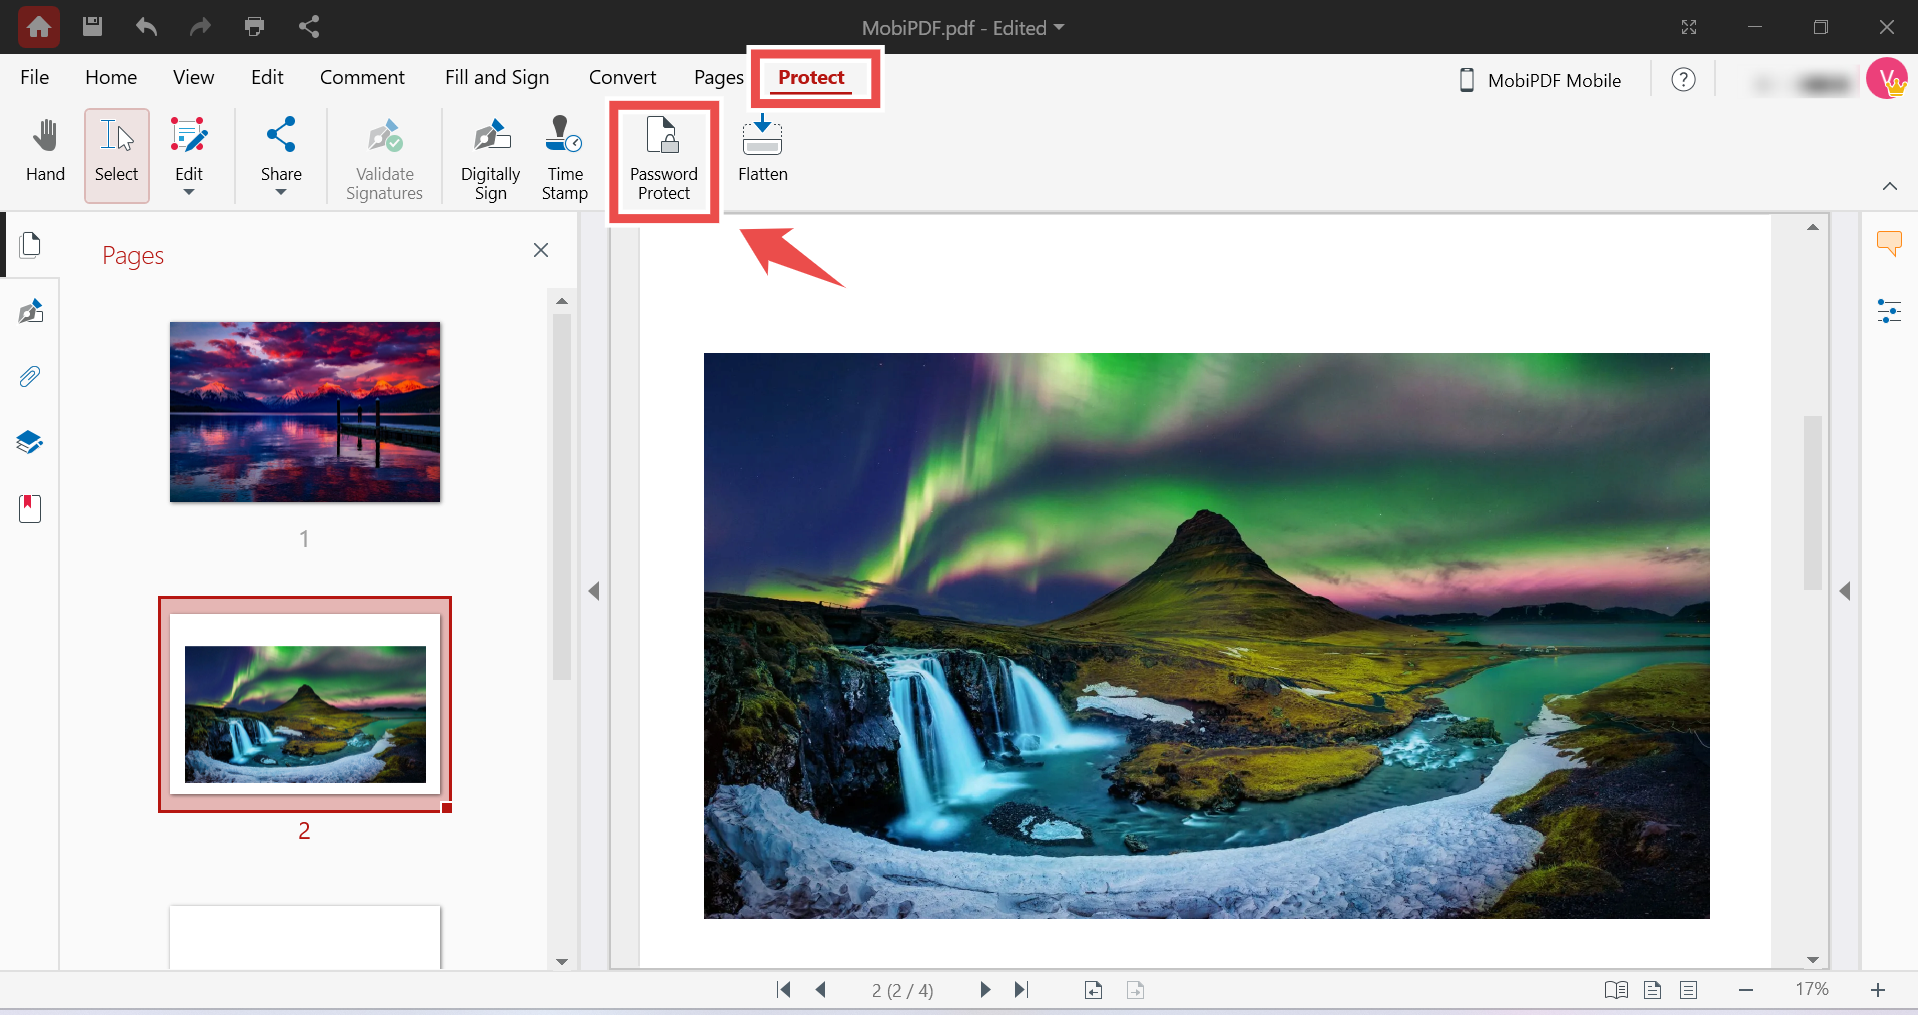Click page number field 2 (2 / 4)
This screenshot has height=1015, width=1918.
point(902,990)
